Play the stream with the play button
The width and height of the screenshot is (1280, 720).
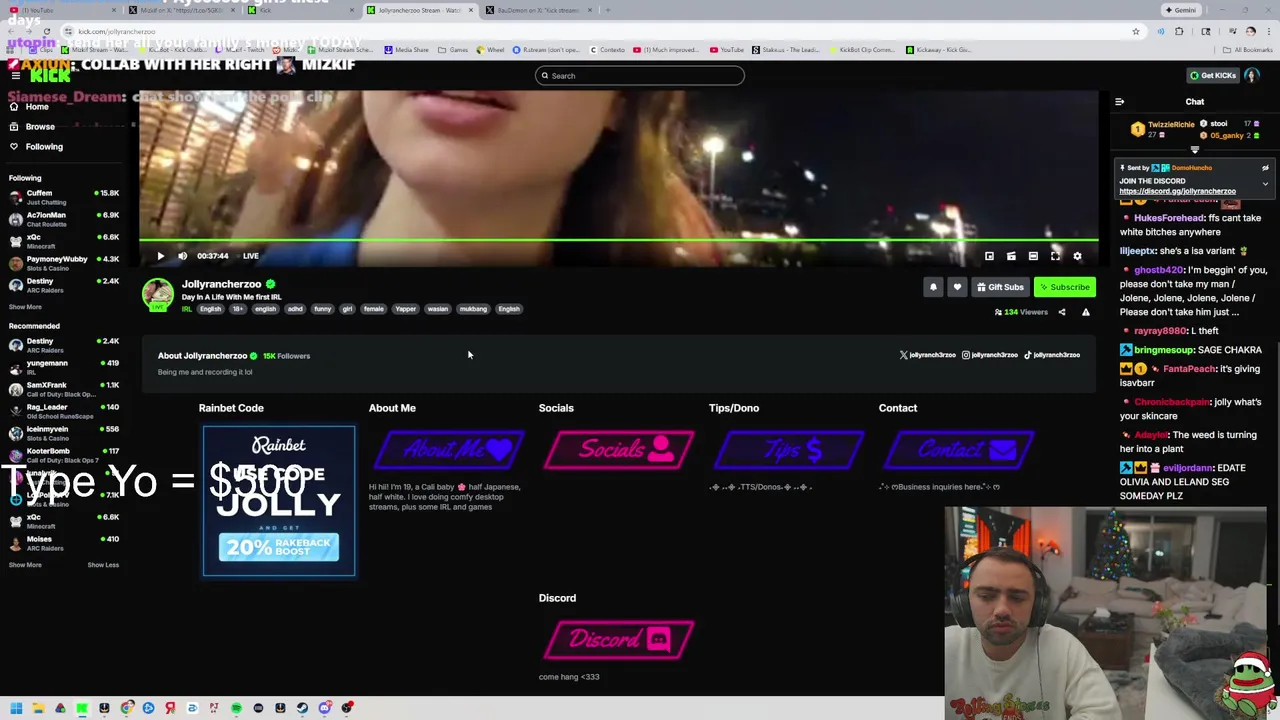pyautogui.click(x=160, y=256)
